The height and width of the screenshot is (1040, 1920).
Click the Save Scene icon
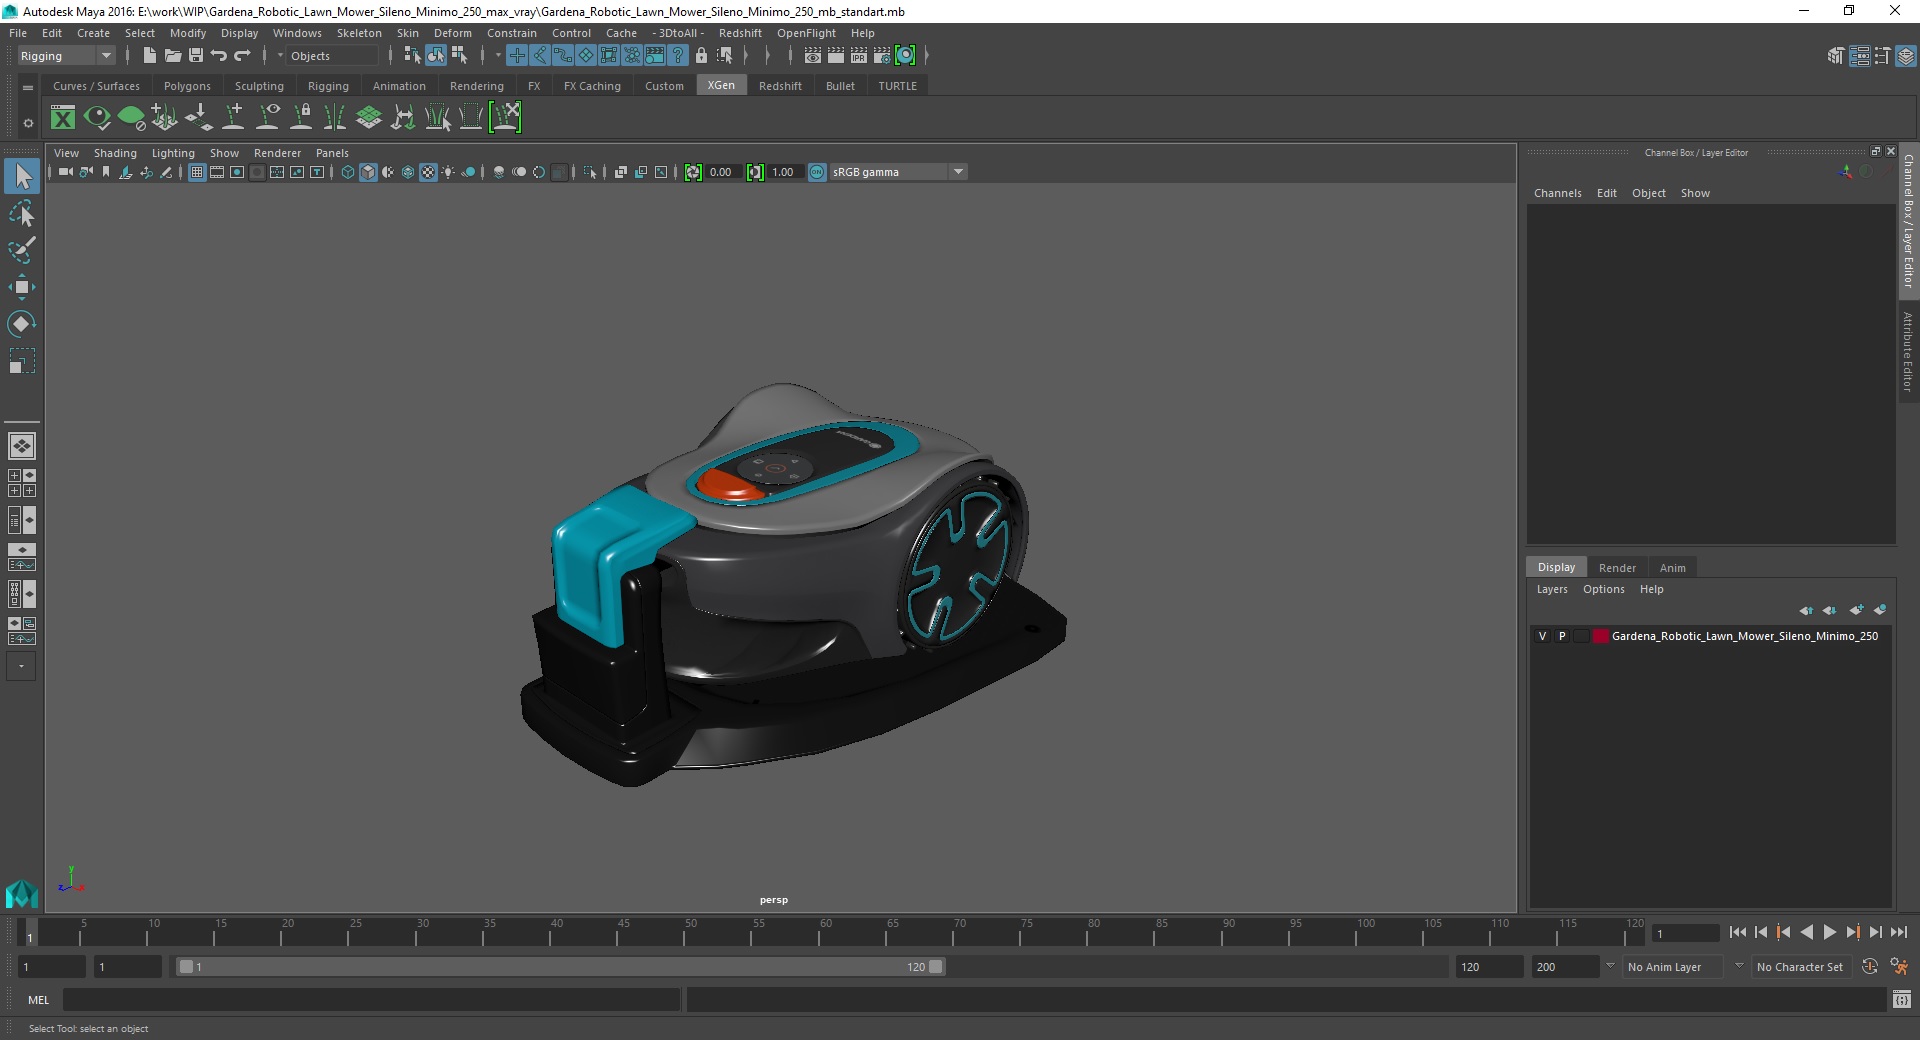tap(196, 56)
